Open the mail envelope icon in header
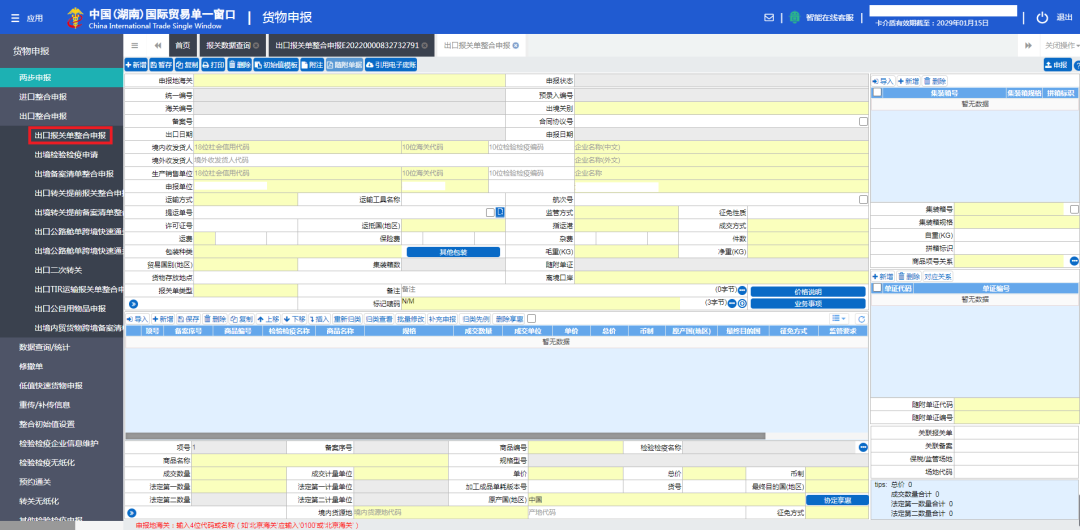1080x530 pixels. (x=769, y=17)
